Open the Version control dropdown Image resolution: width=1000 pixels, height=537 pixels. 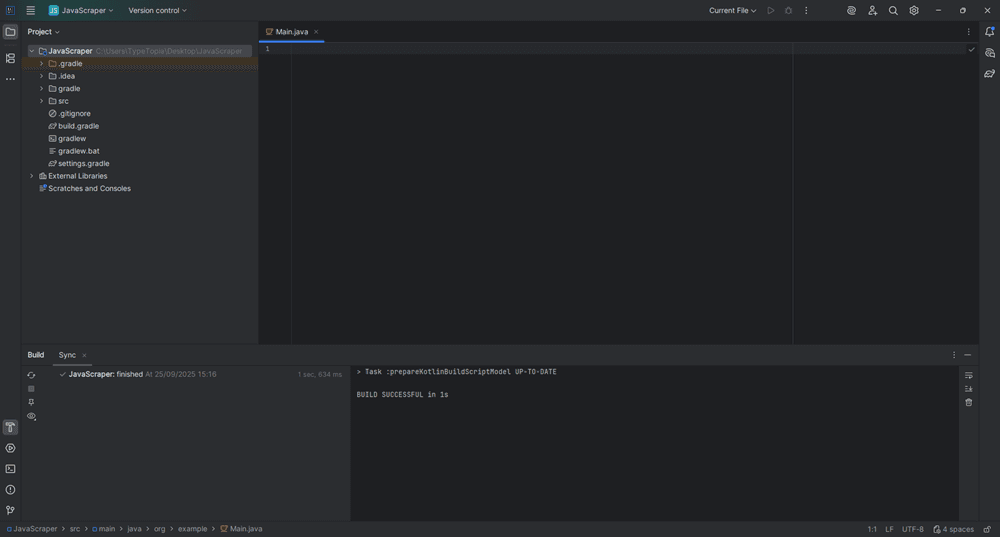(157, 10)
